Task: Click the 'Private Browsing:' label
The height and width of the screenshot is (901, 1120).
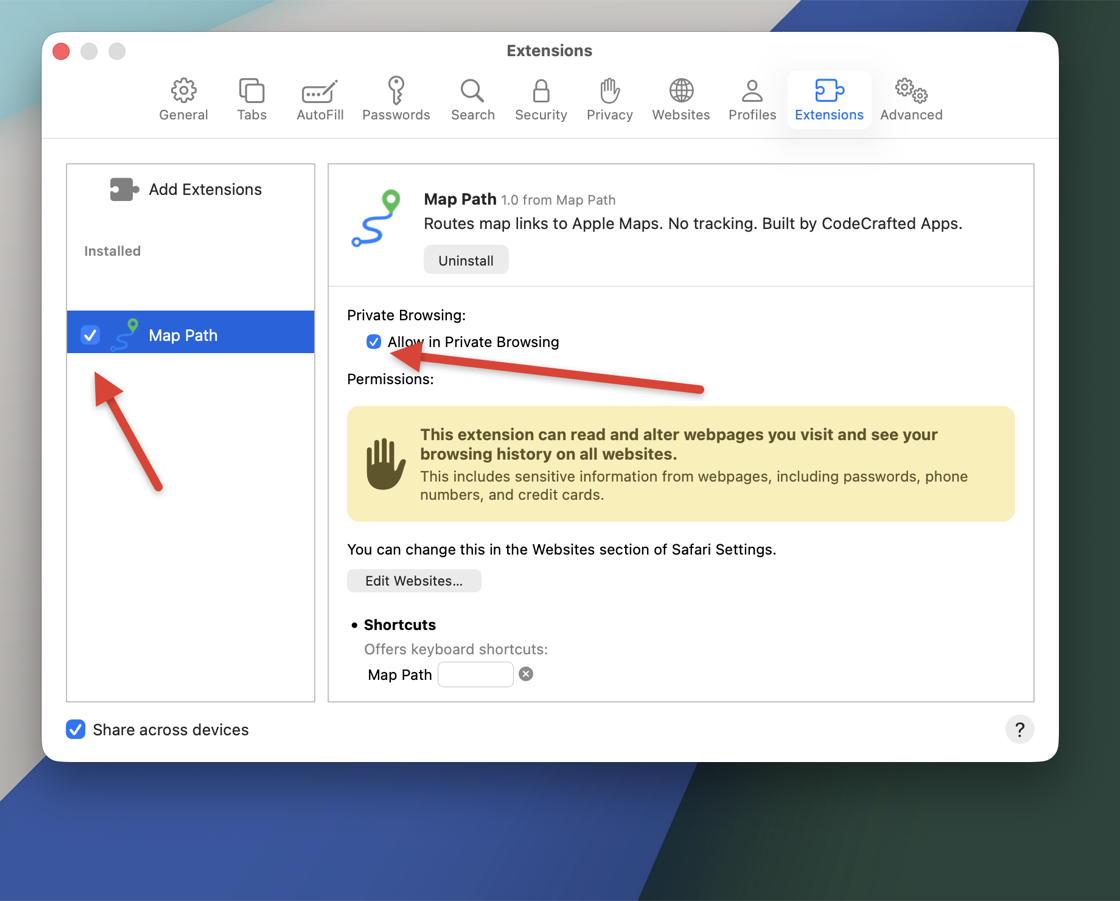Action: point(406,315)
